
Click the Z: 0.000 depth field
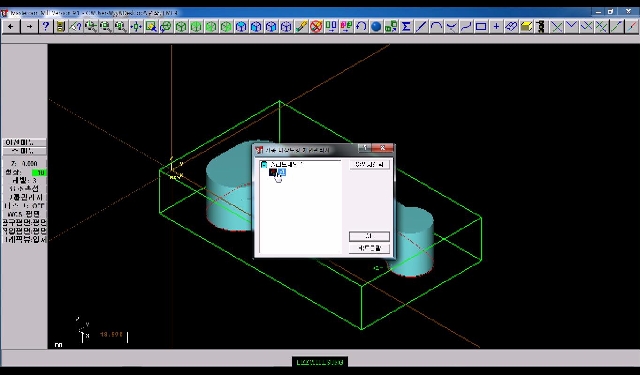24,164
